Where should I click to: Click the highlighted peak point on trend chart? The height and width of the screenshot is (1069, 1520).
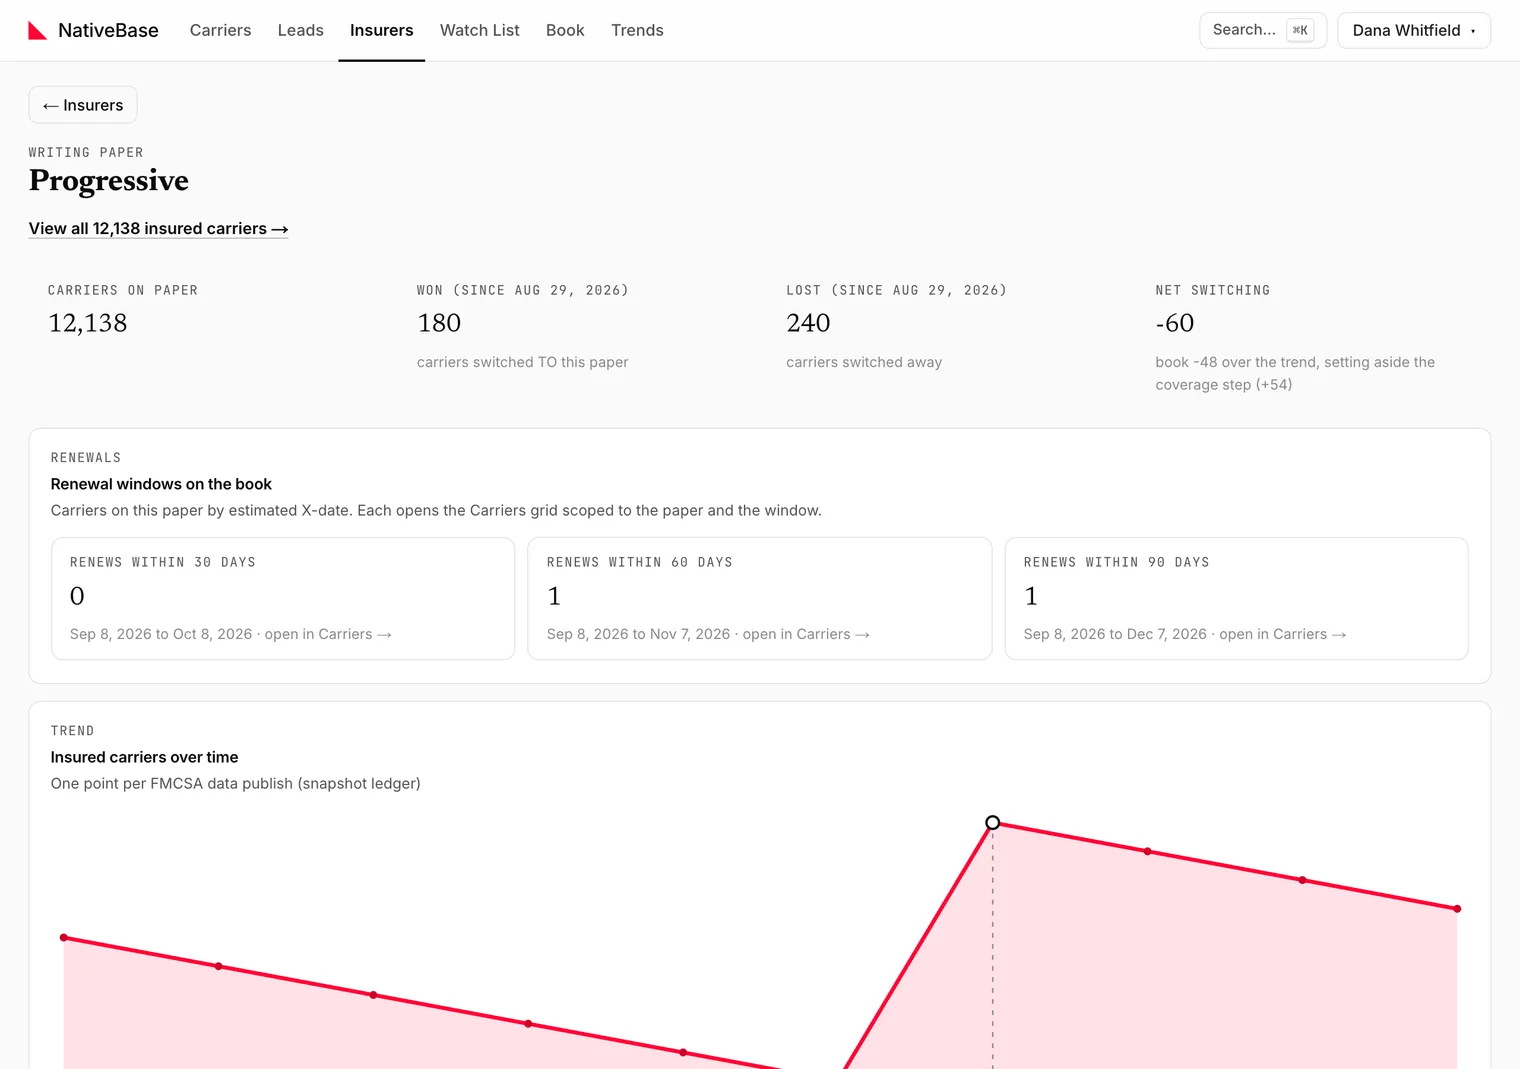993,823
